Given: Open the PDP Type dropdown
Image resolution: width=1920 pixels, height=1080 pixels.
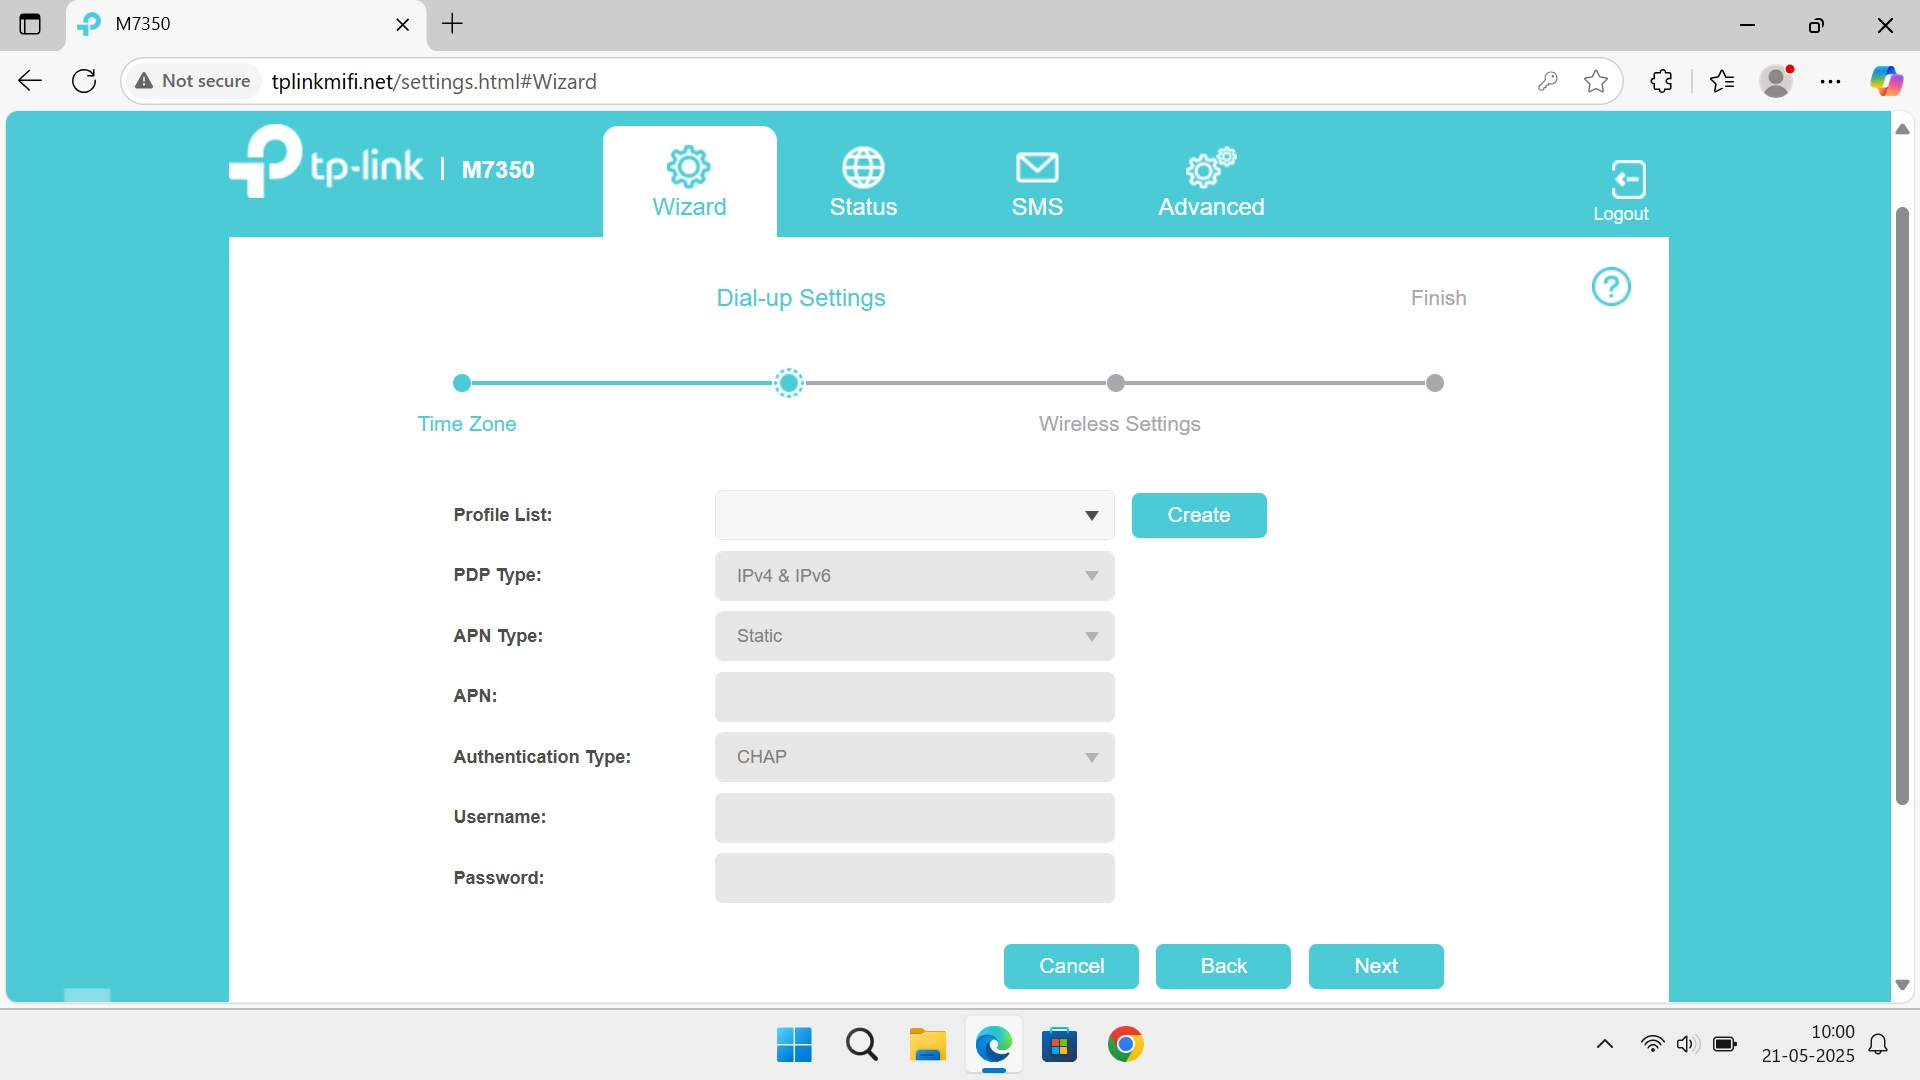Looking at the screenshot, I should [914, 576].
